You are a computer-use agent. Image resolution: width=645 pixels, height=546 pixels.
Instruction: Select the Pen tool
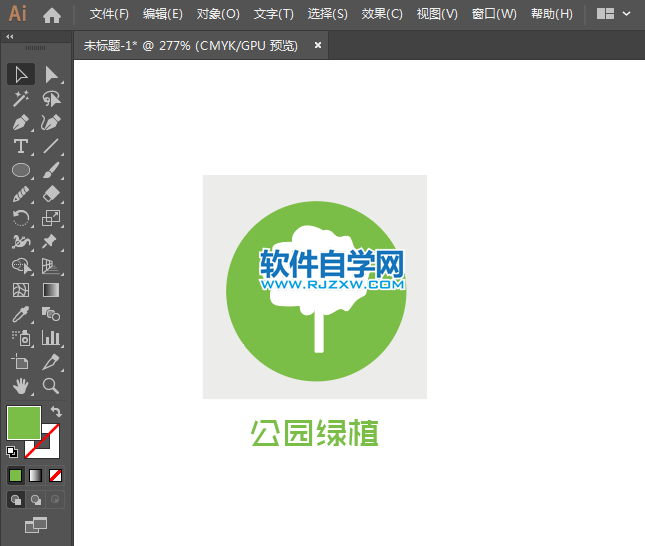(21, 122)
